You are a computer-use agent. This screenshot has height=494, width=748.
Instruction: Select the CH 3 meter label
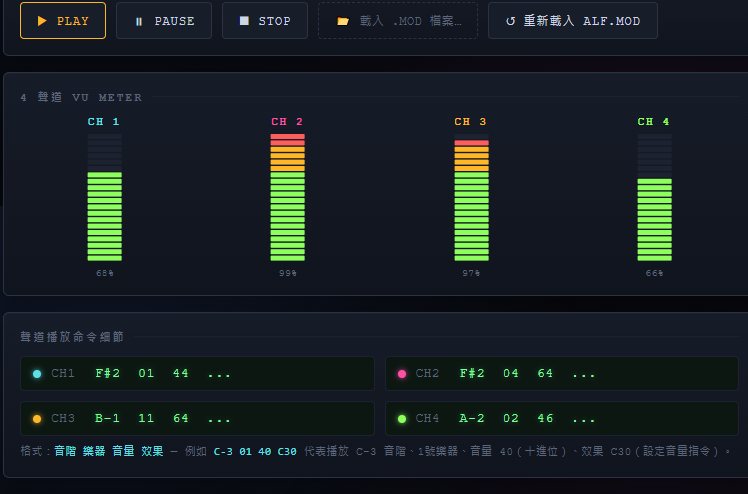click(x=470, y=122)
